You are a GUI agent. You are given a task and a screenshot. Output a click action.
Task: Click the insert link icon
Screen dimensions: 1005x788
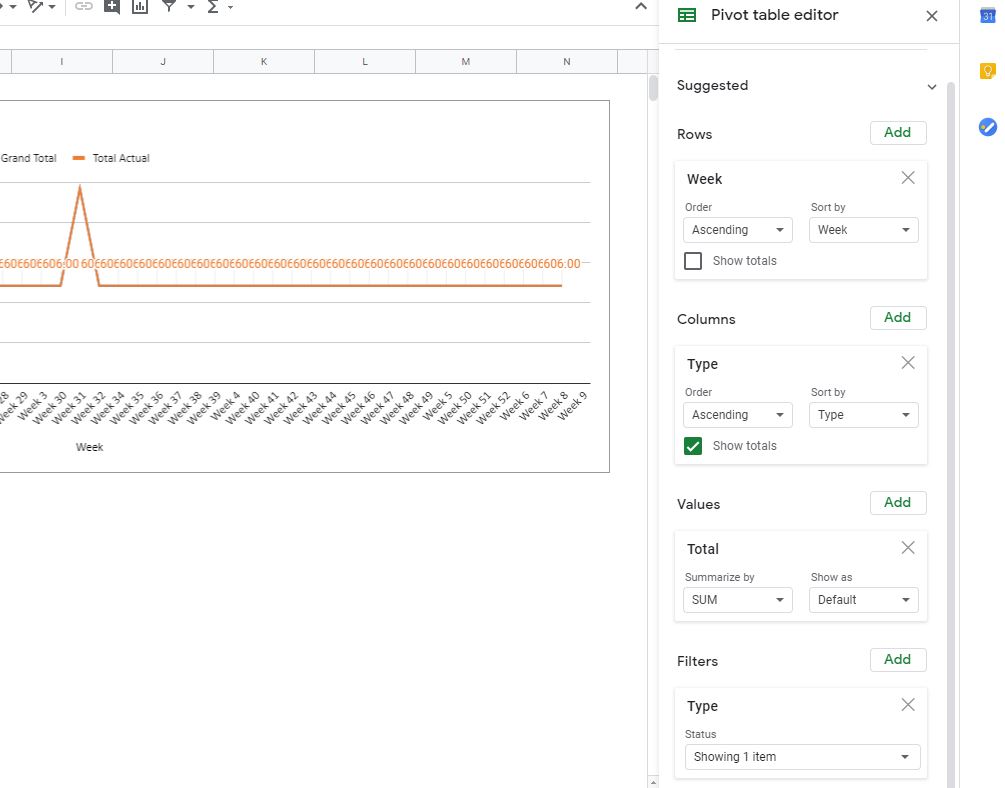click(x=84, y=7)
